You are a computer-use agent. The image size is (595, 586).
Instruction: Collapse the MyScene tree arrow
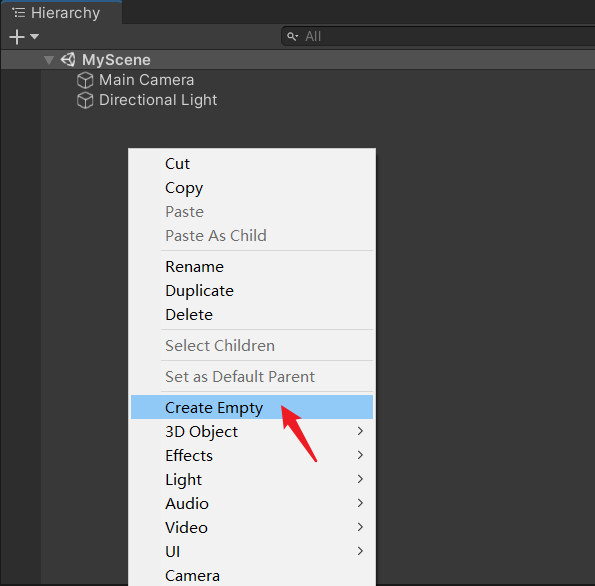(x=49, y=60)
